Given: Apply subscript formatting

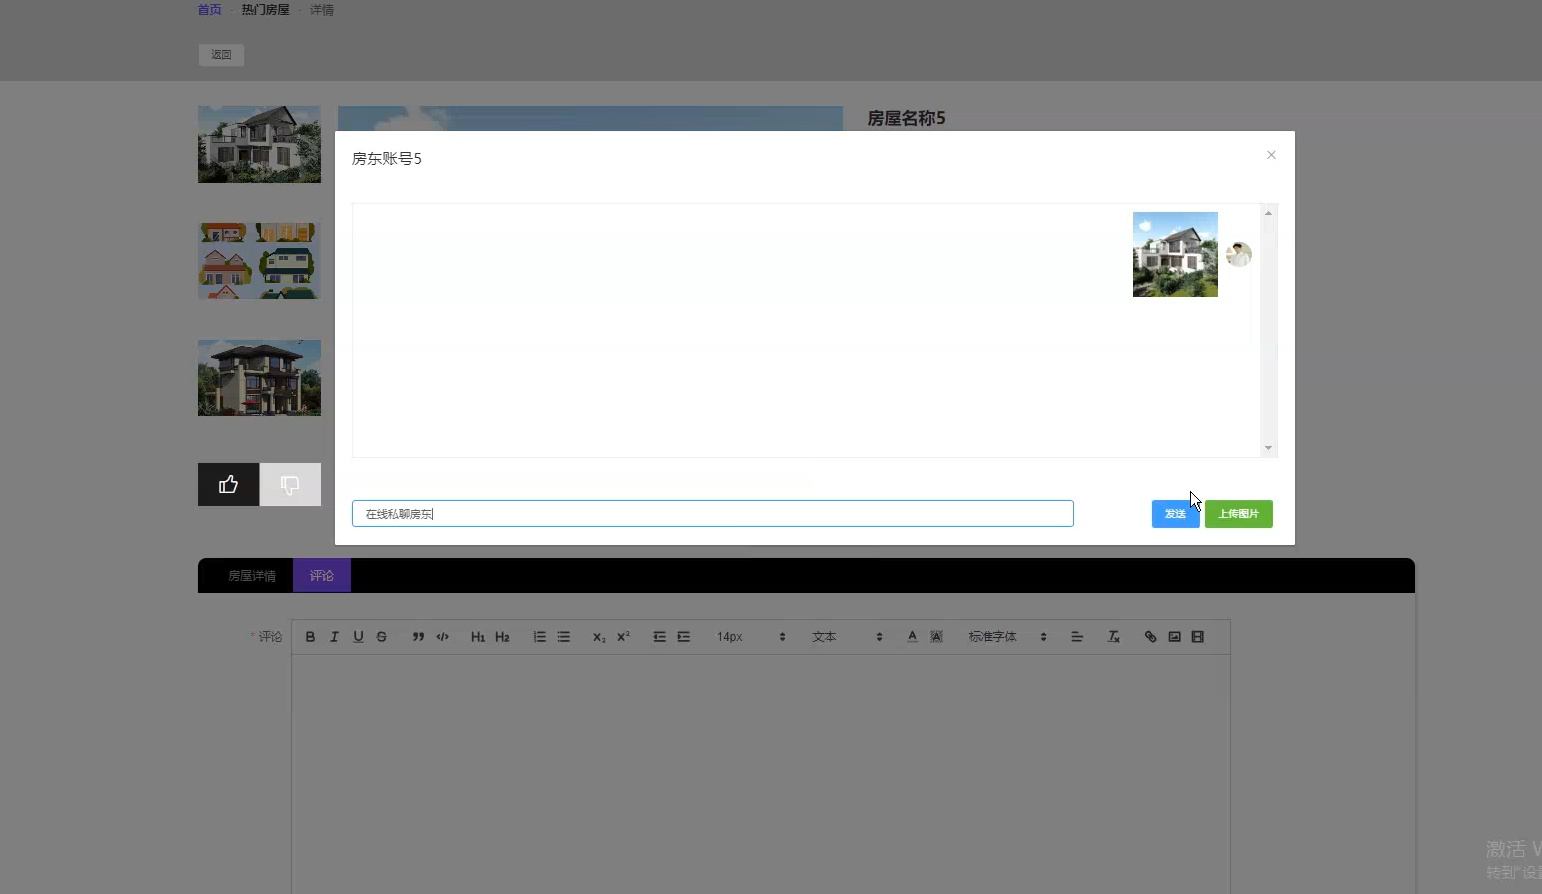Looking at the screenshot, I should coord(599,637).
